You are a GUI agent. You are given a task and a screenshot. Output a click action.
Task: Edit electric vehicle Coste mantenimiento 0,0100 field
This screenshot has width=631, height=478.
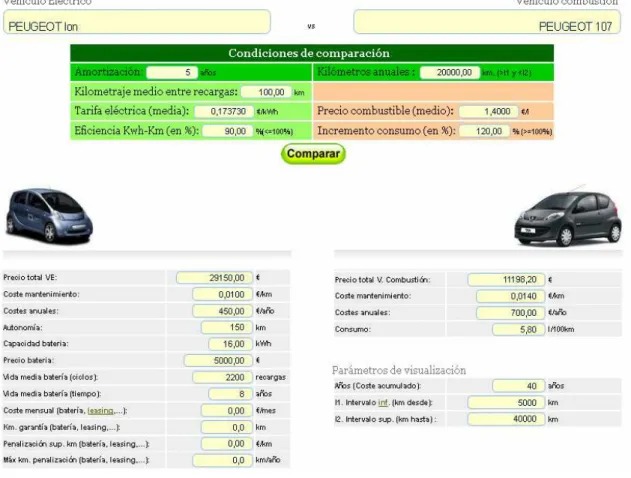[223, 295]
